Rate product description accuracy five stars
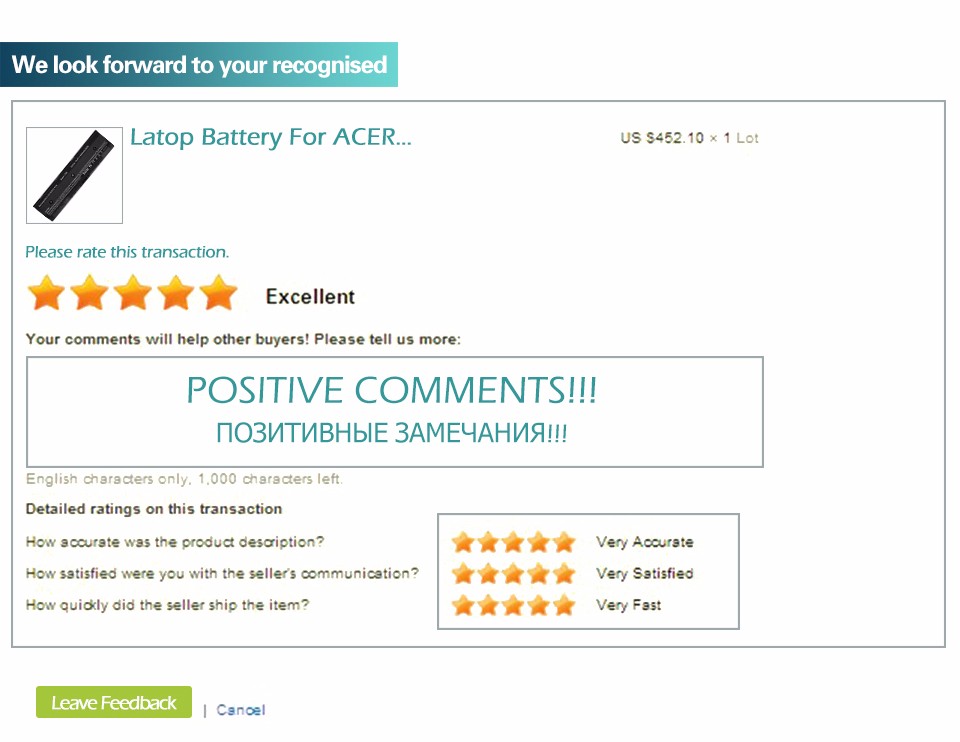Screen dimensions: 960x742 pos(565,542)
